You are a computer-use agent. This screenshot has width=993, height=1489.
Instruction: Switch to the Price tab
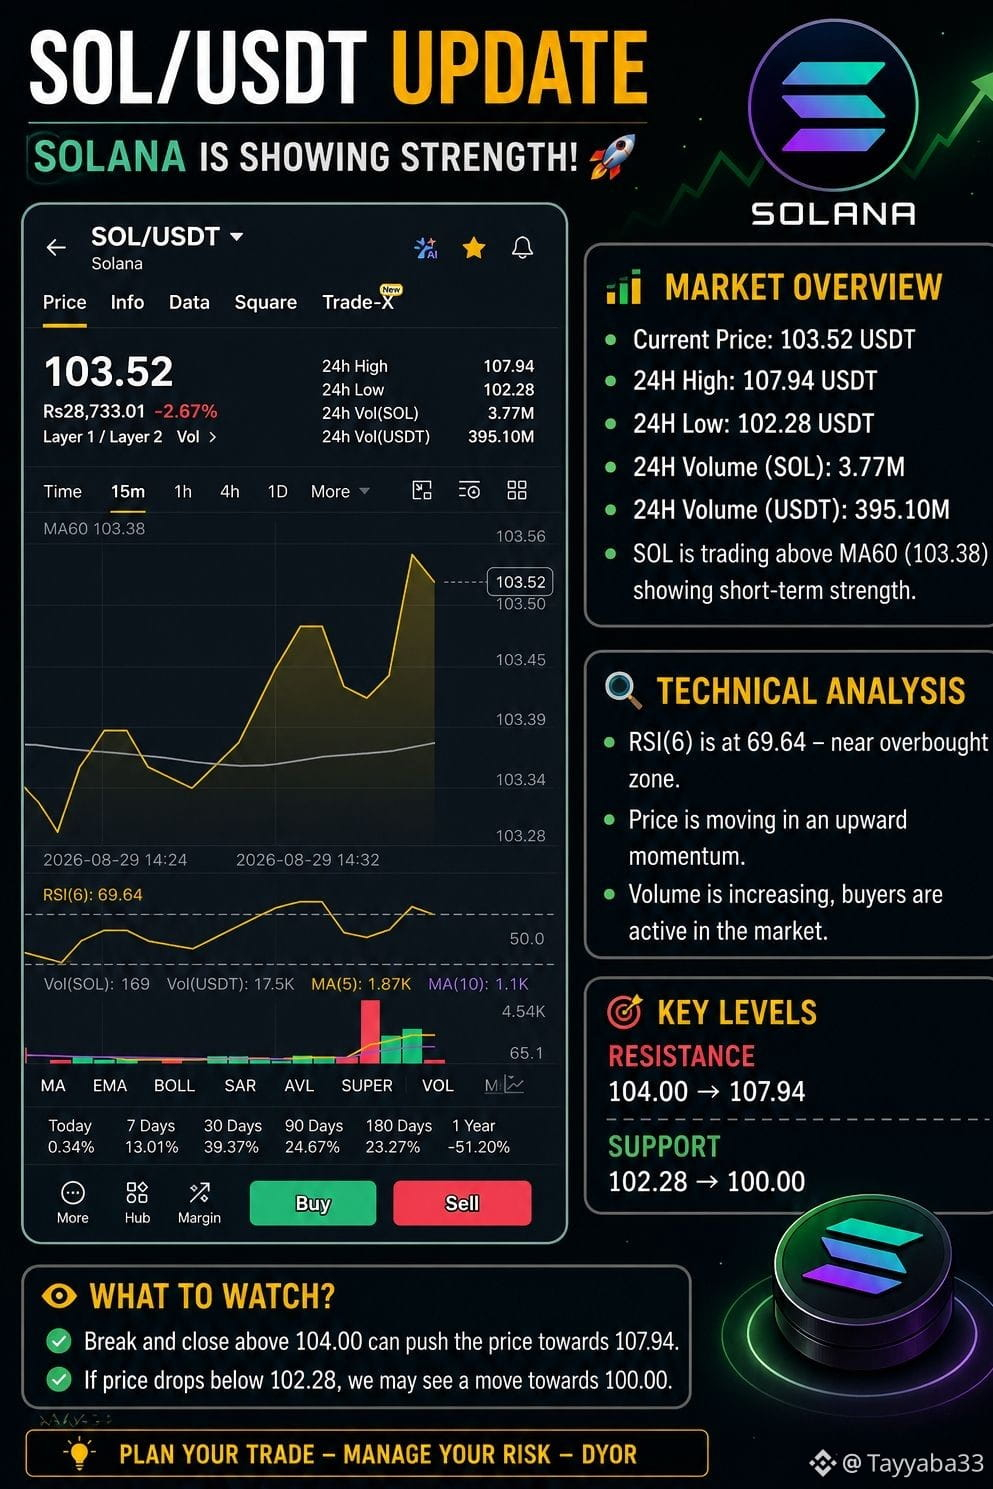click(64, 302)
